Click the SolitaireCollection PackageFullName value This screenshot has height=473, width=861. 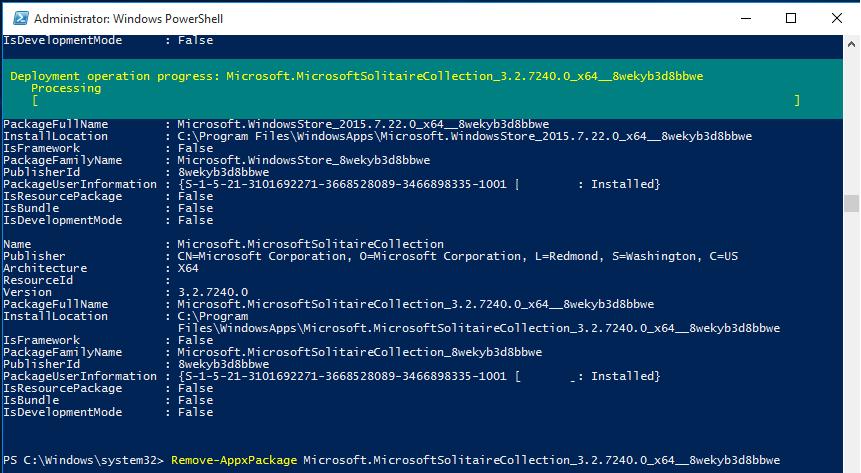tap(416, 304)
